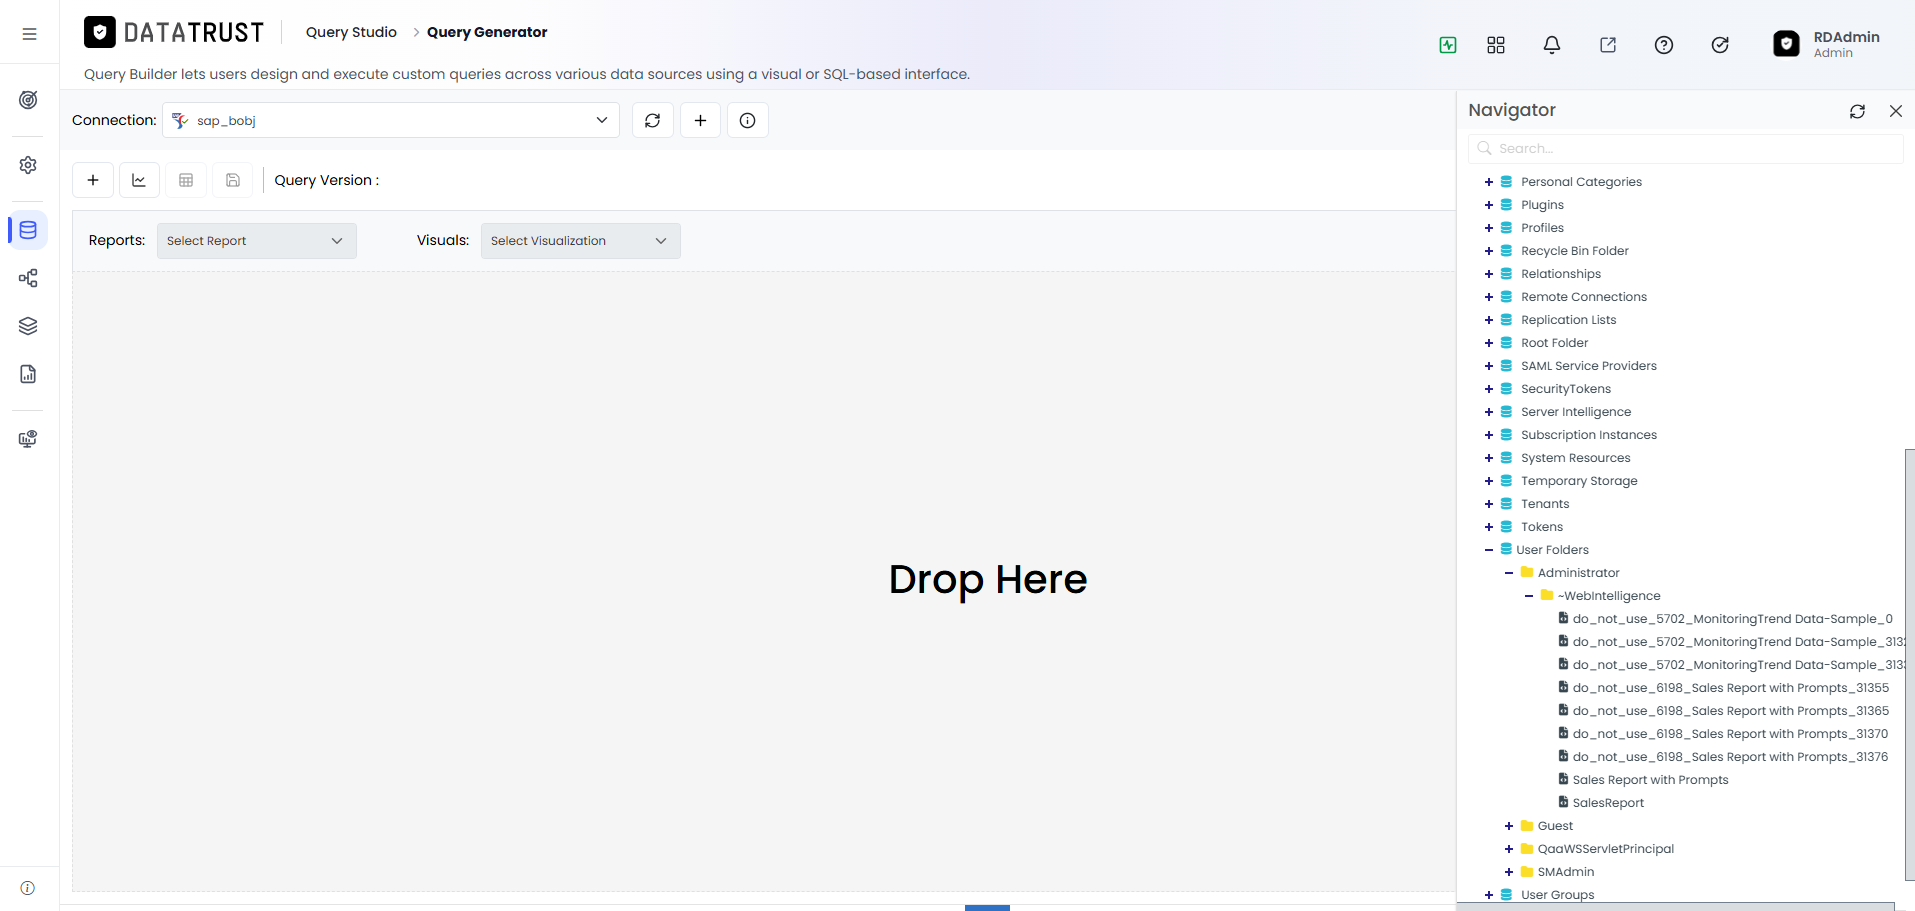Select Recycle Bin Folder item
The image size is (1915, 911).
1575,251
